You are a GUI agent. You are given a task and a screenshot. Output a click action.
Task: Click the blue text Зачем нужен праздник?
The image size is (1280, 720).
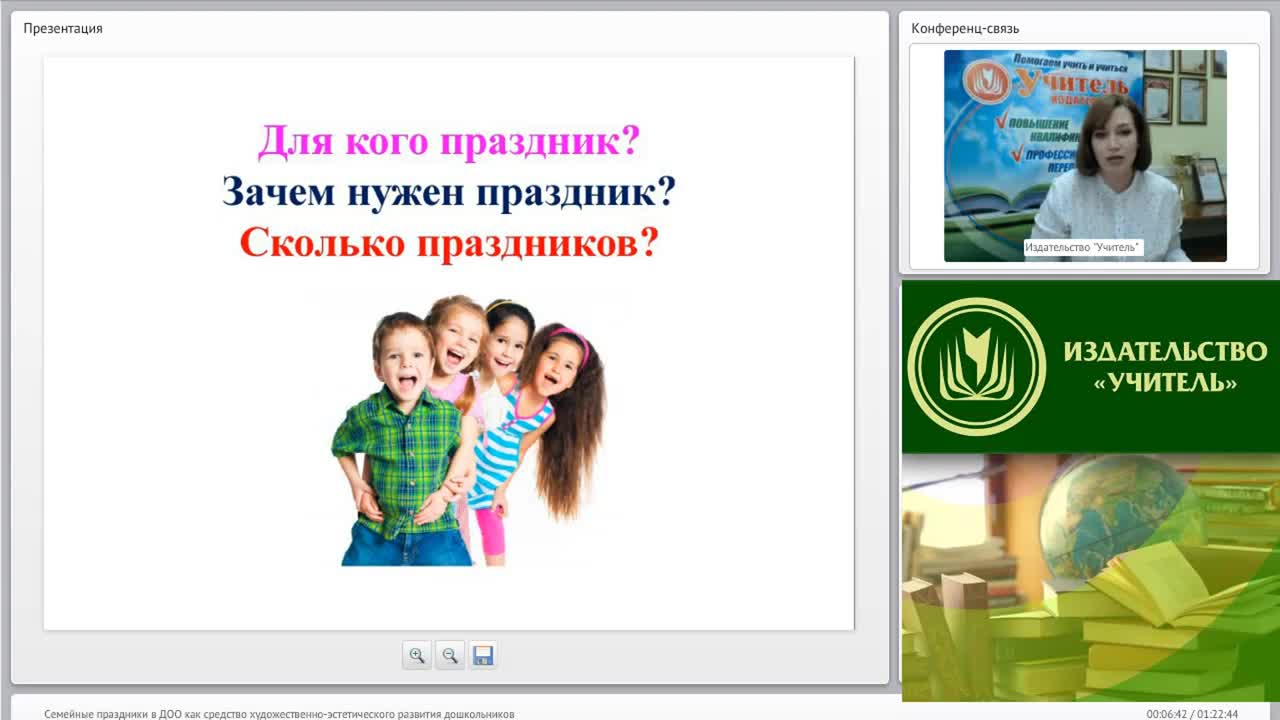(x=449, y=191)
